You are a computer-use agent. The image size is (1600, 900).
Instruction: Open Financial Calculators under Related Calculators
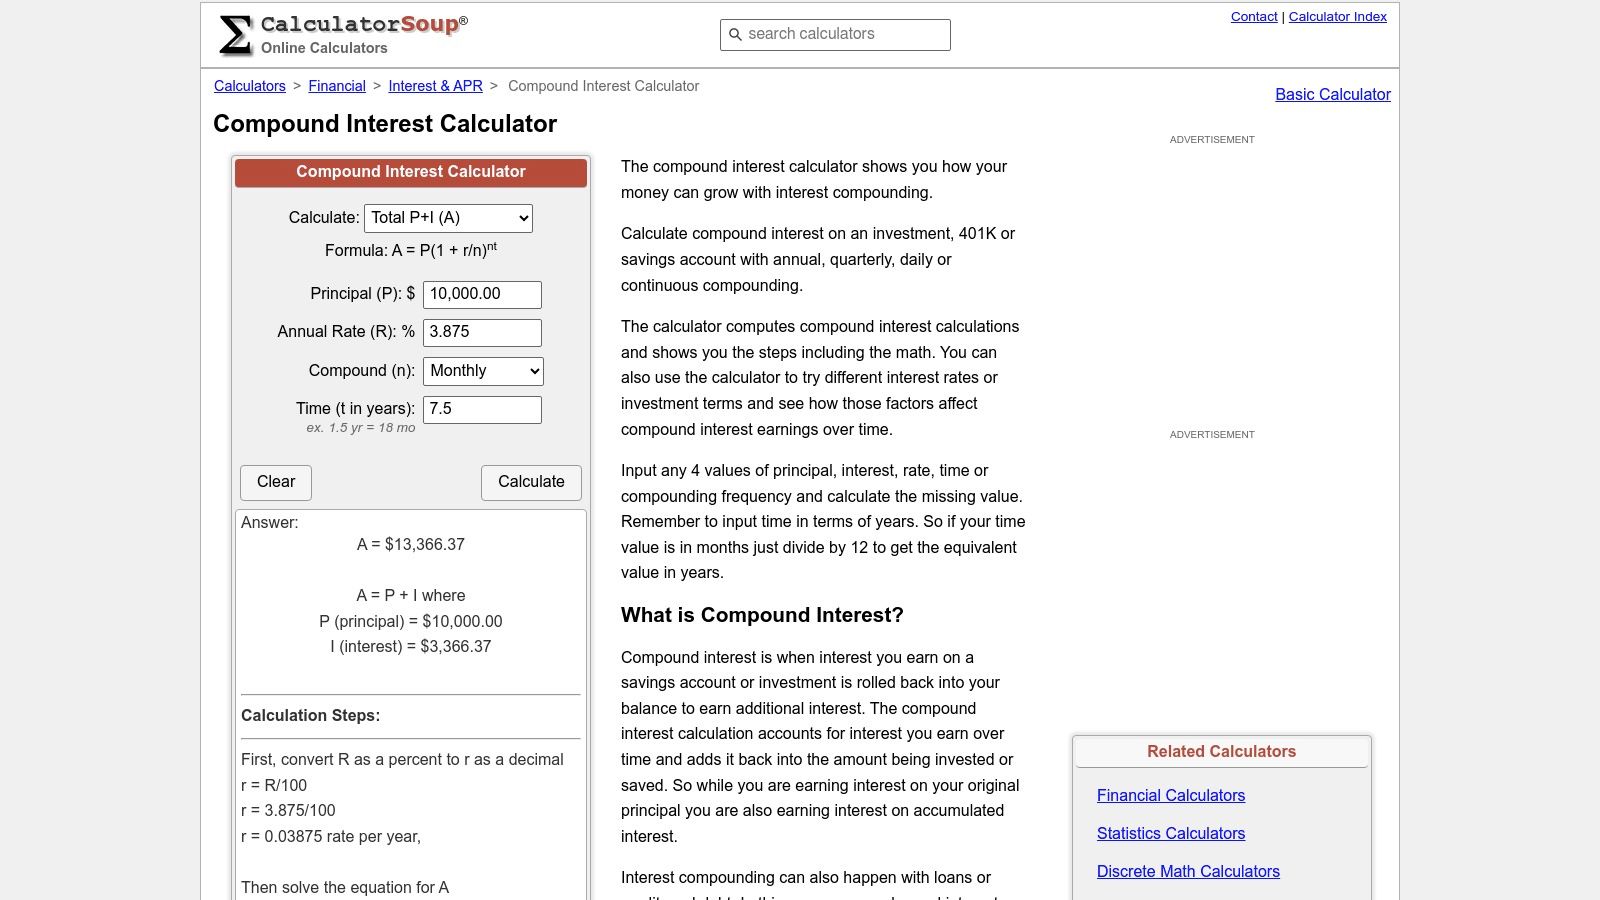[x=1170, y=795]
